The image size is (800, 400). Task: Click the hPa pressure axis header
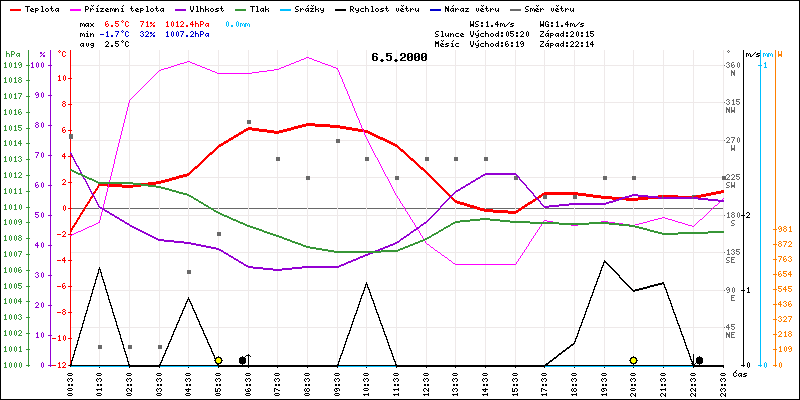click(12, 53)
